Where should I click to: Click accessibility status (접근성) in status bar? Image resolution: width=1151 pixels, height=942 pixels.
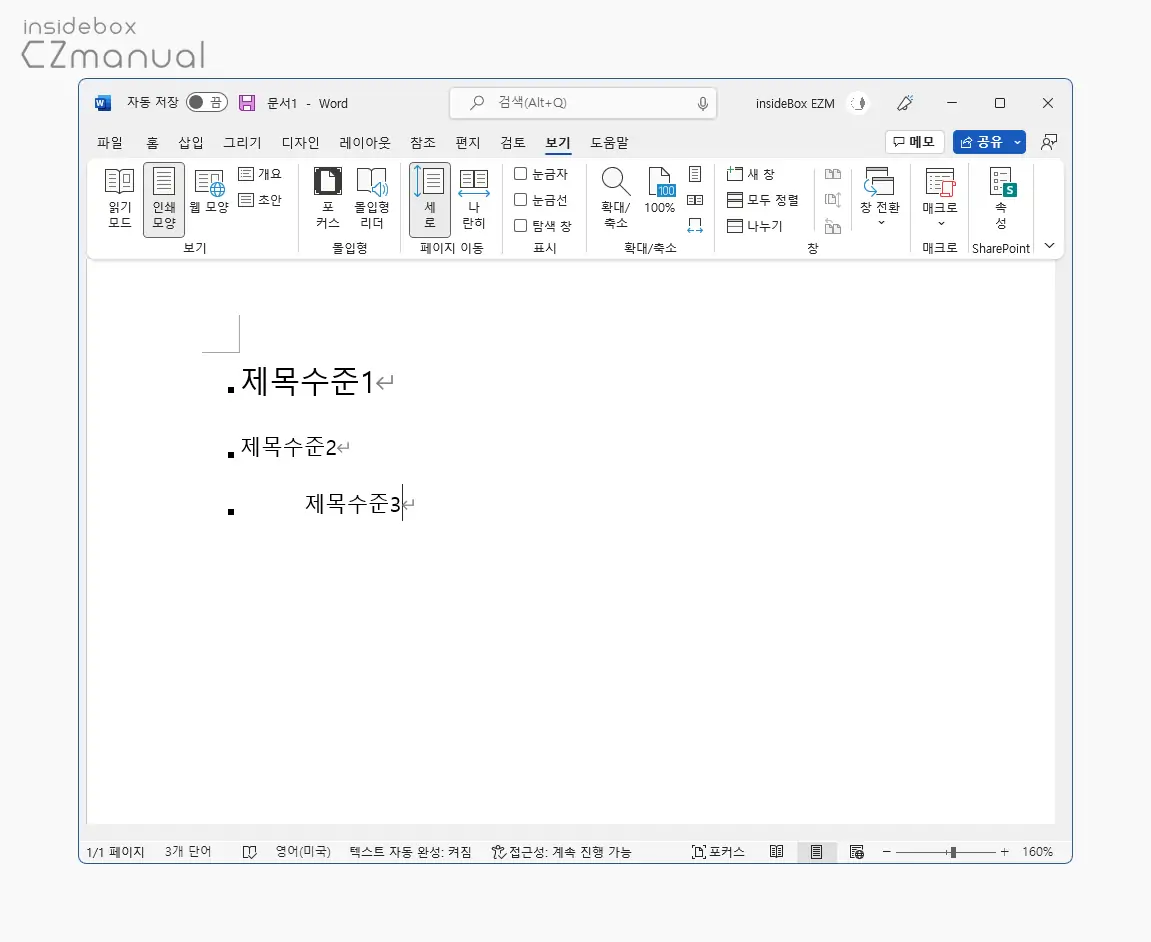pos(562,852)
